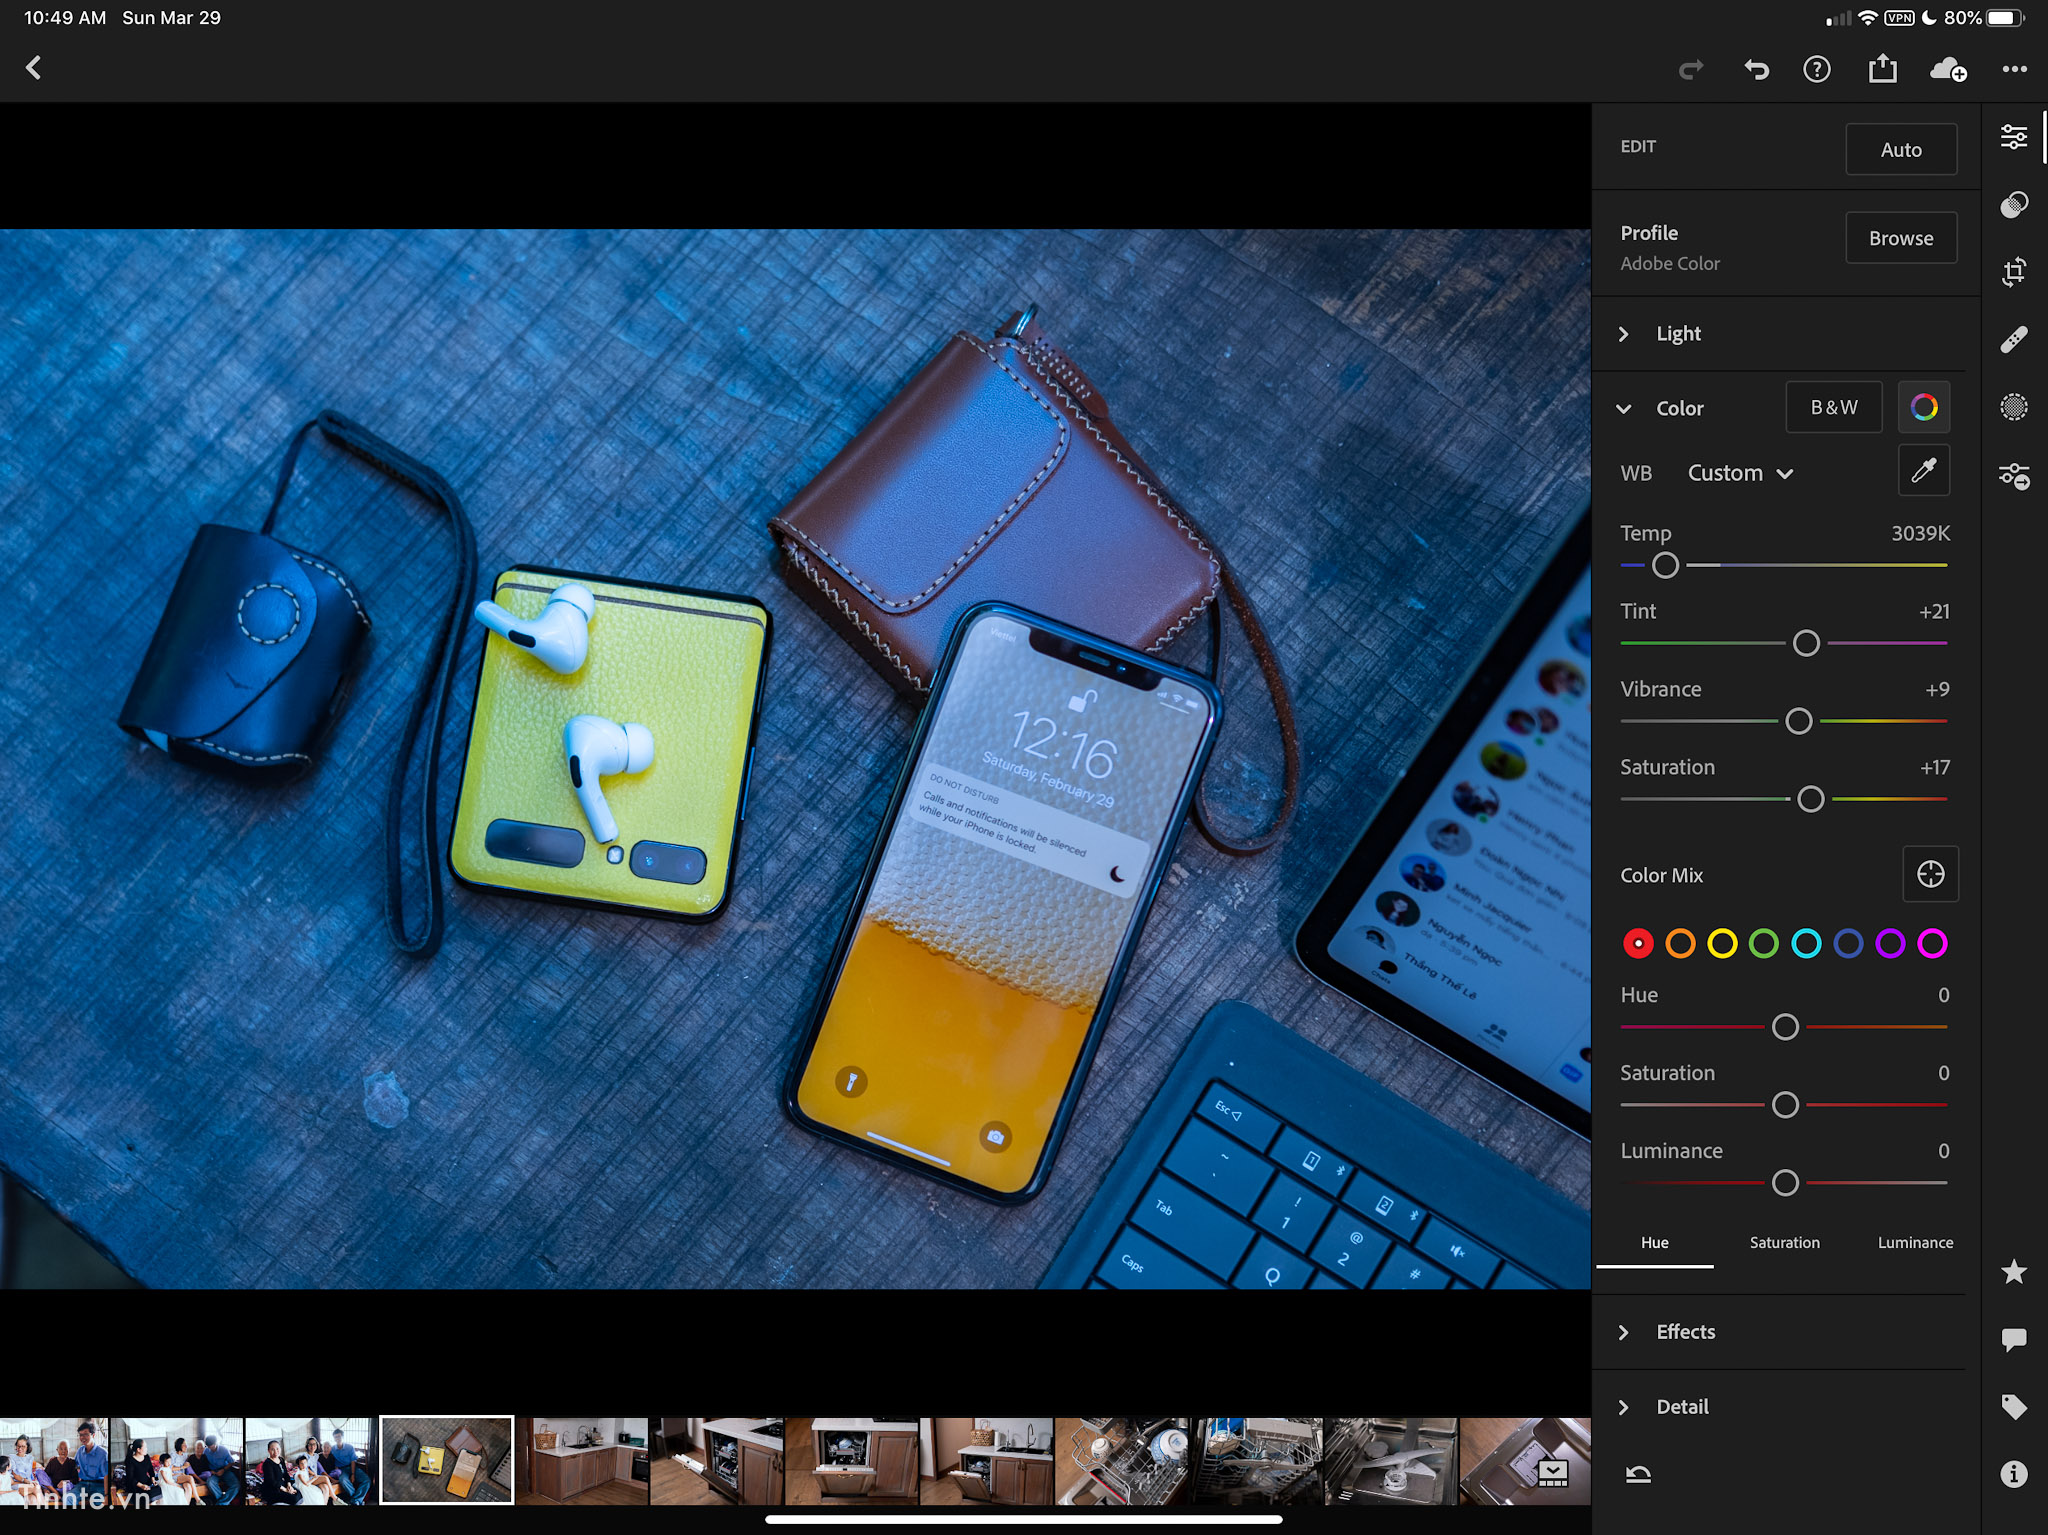Select the currently highlighted gadgets thumbnail
Viewport: 2048px width, 1535px height.
[x=446, y=1460]
